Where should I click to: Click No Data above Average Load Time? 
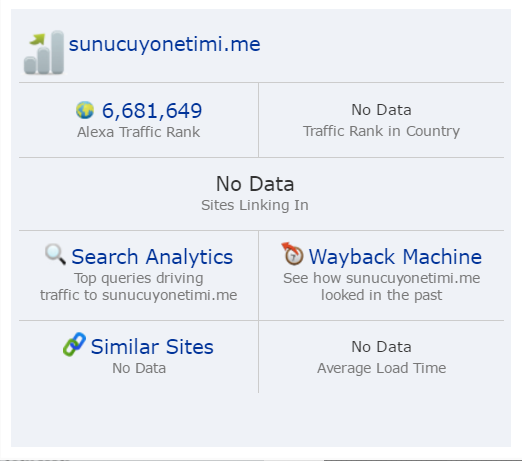coord(381,347)
